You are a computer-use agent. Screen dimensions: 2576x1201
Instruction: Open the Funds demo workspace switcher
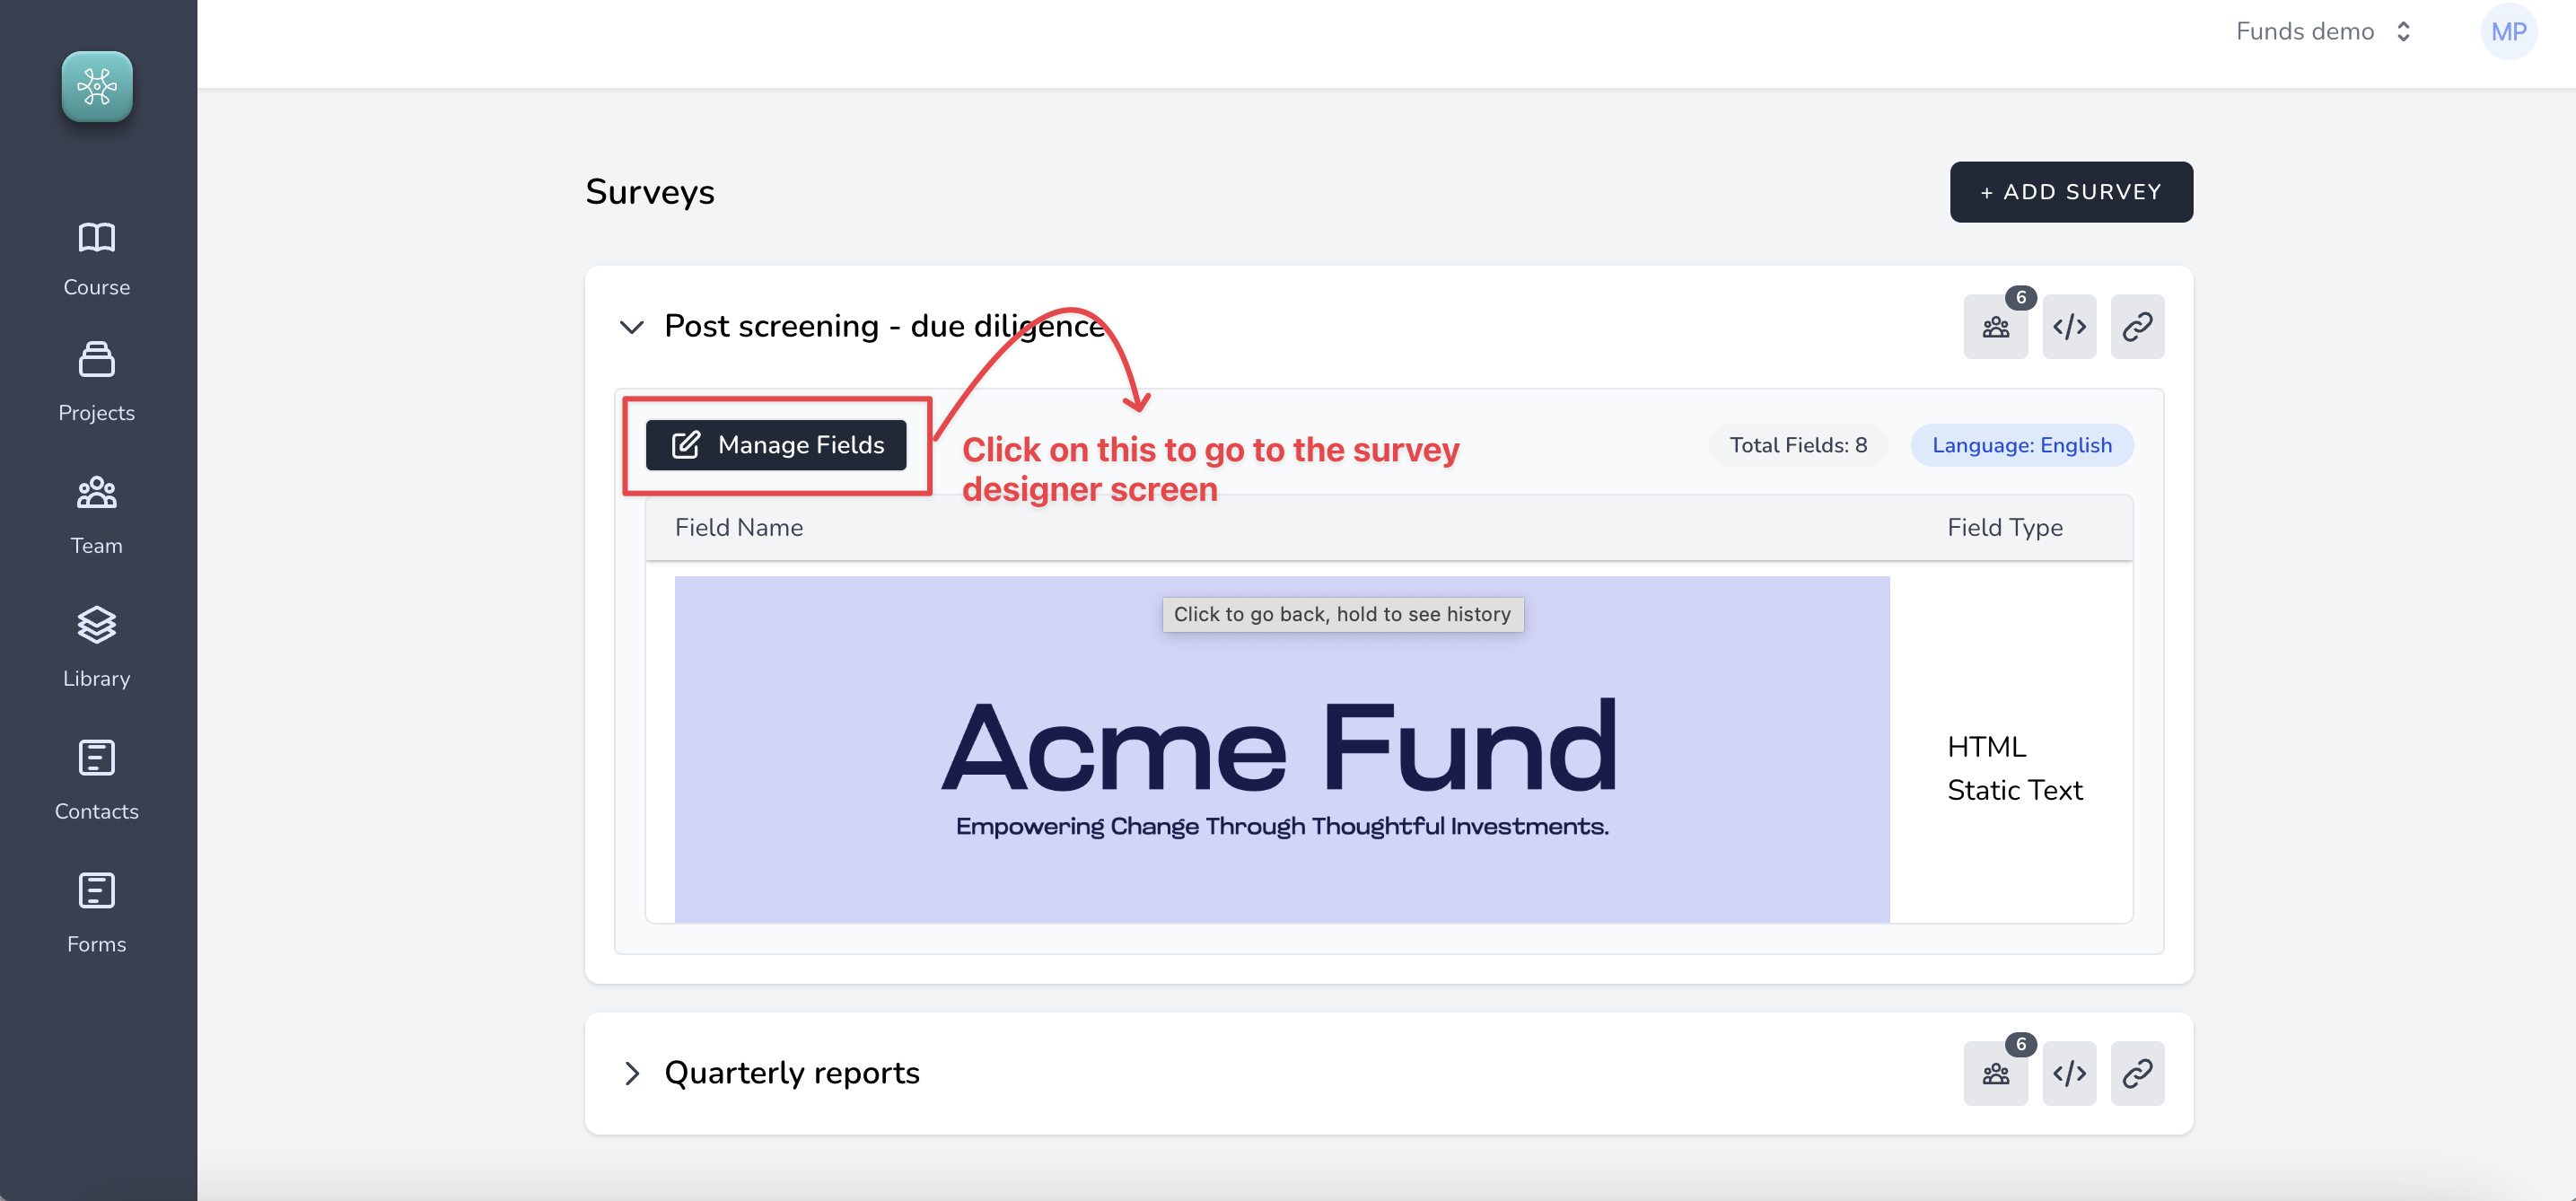2323,32
